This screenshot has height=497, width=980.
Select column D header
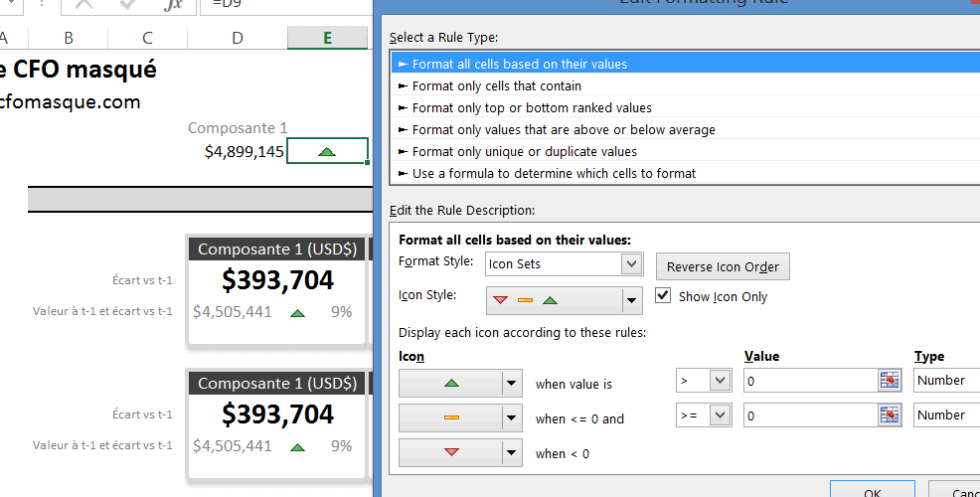[237, 38]
